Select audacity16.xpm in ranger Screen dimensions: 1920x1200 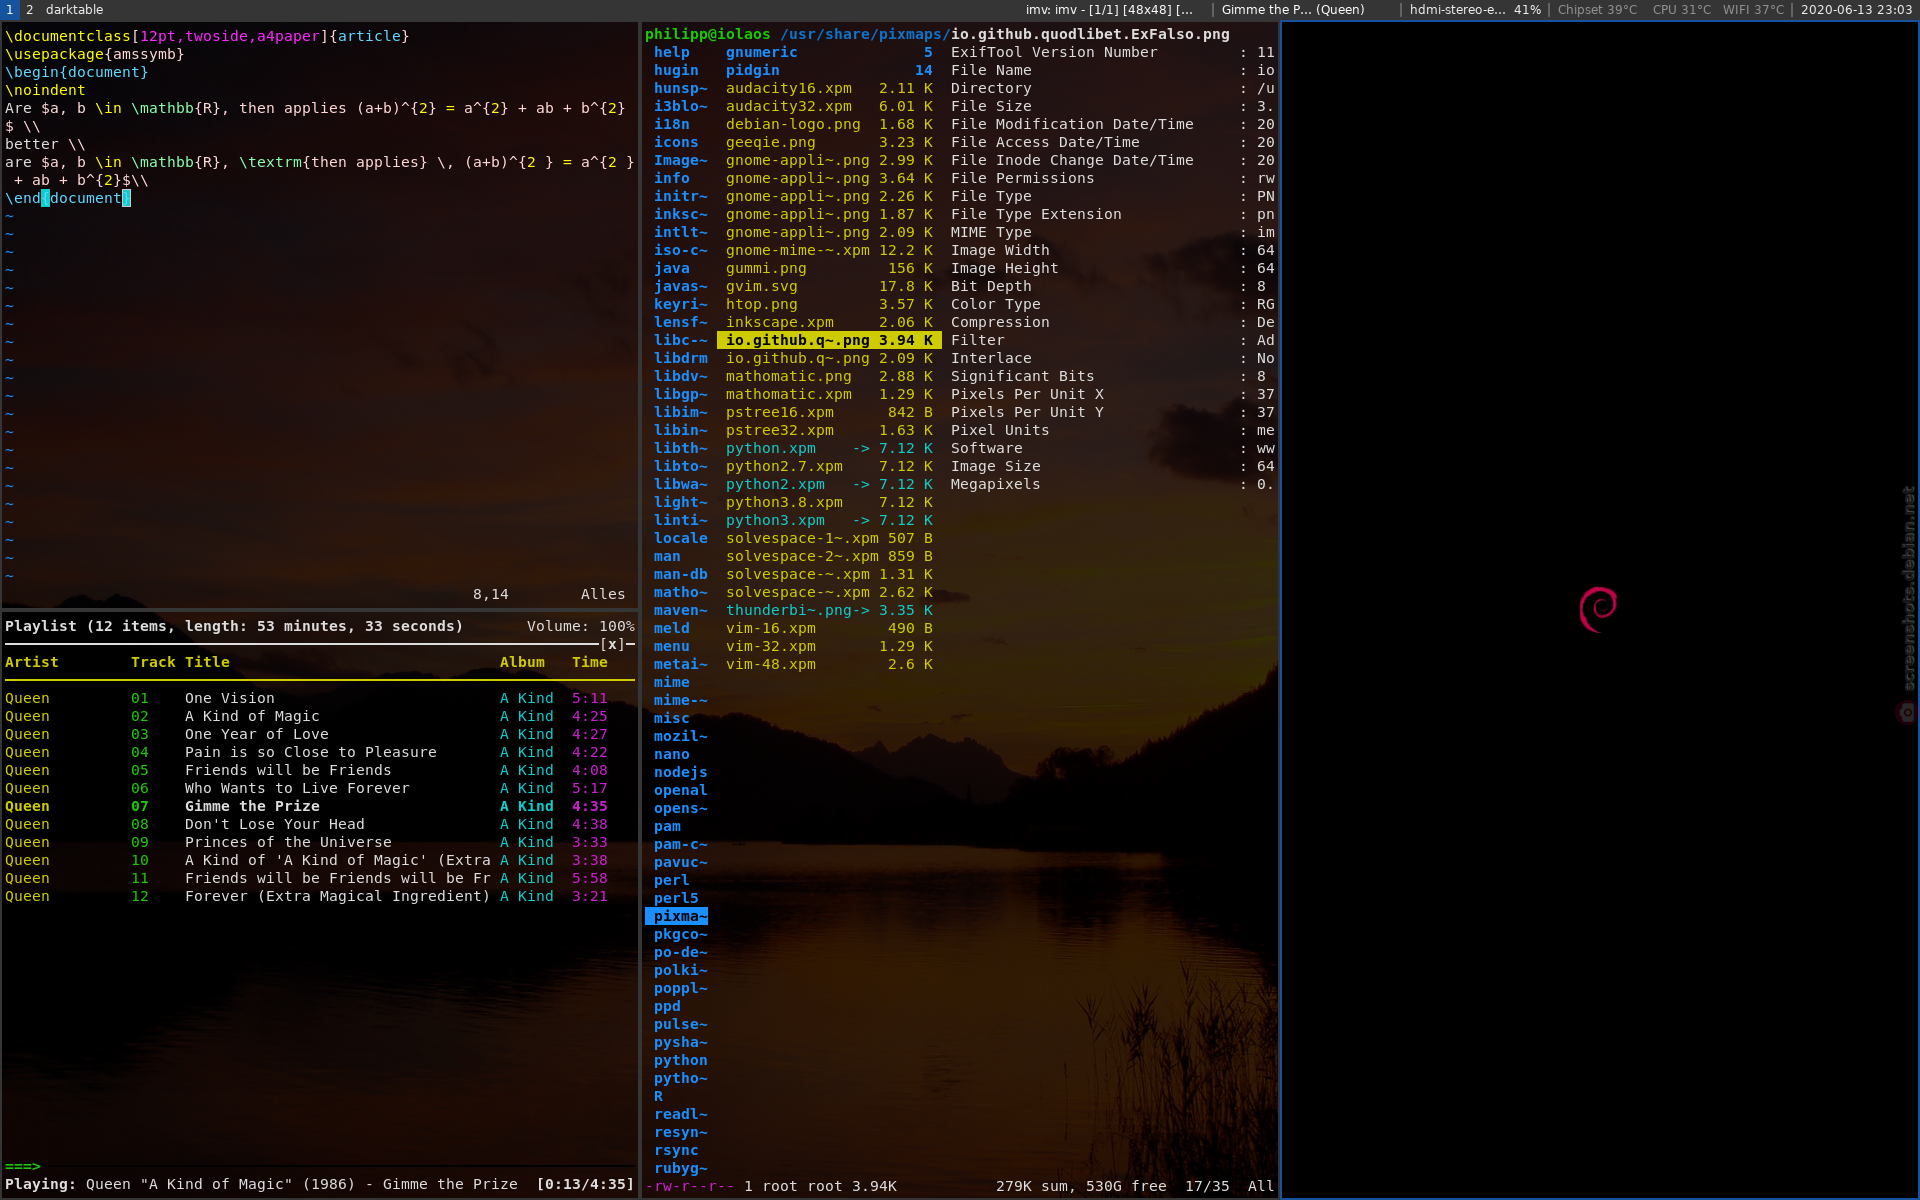(x=829, y=88)
